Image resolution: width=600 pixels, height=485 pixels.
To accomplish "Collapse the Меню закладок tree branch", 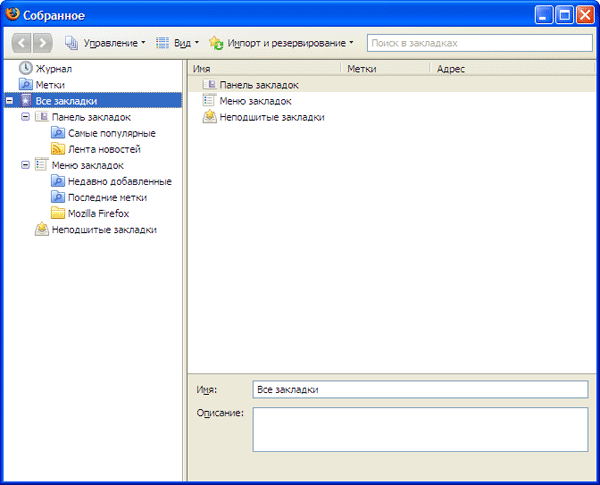I will (x=25, y=165).
